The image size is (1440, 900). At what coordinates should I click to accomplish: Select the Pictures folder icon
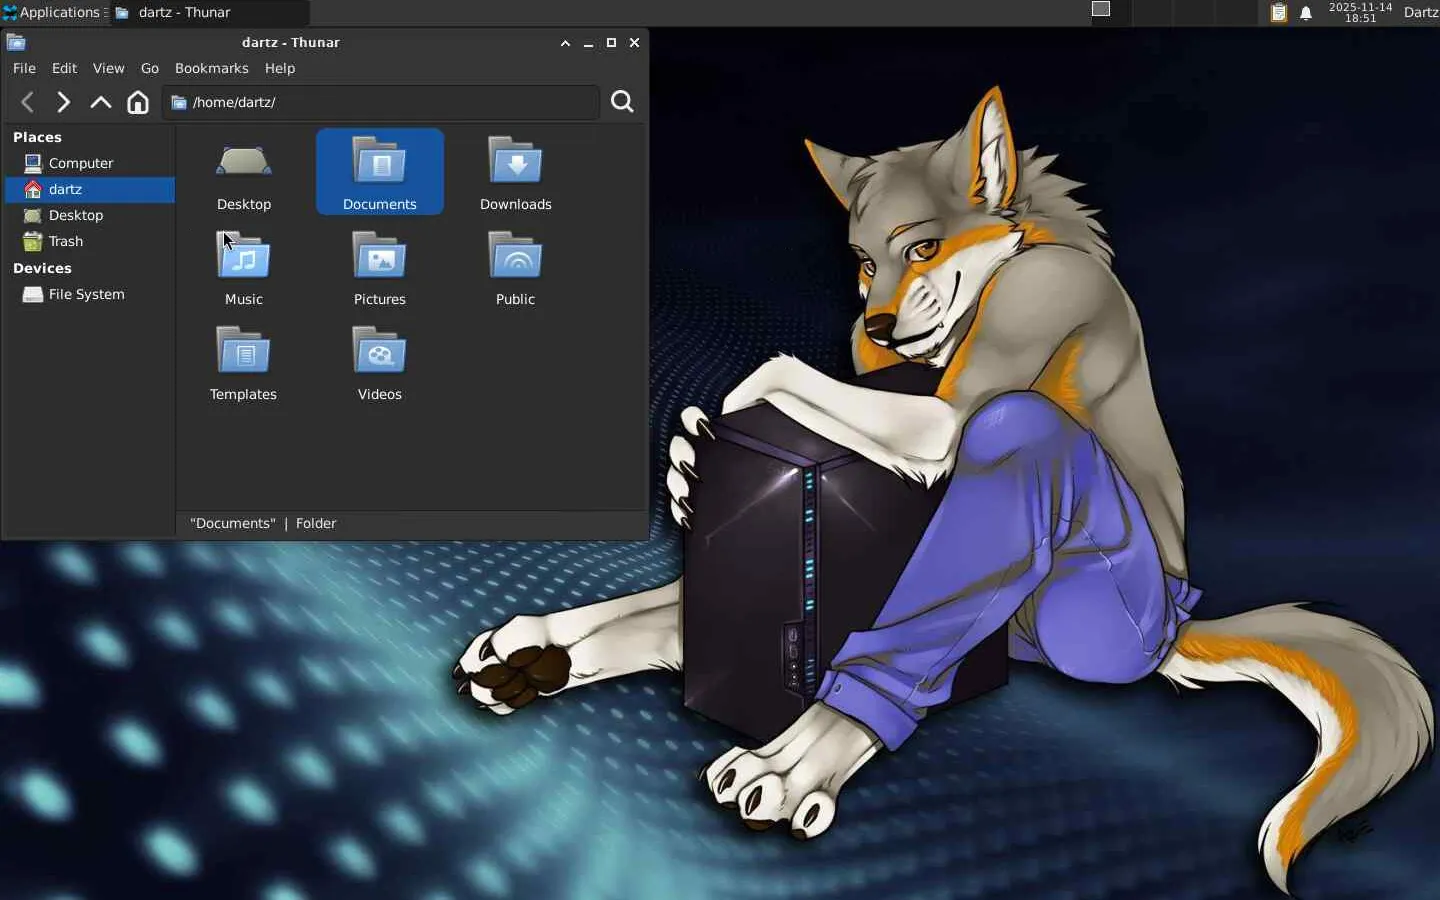380,256
